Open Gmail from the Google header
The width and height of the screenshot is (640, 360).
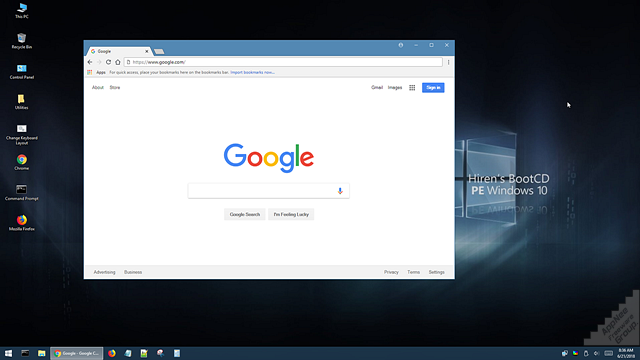pos(377,87)
